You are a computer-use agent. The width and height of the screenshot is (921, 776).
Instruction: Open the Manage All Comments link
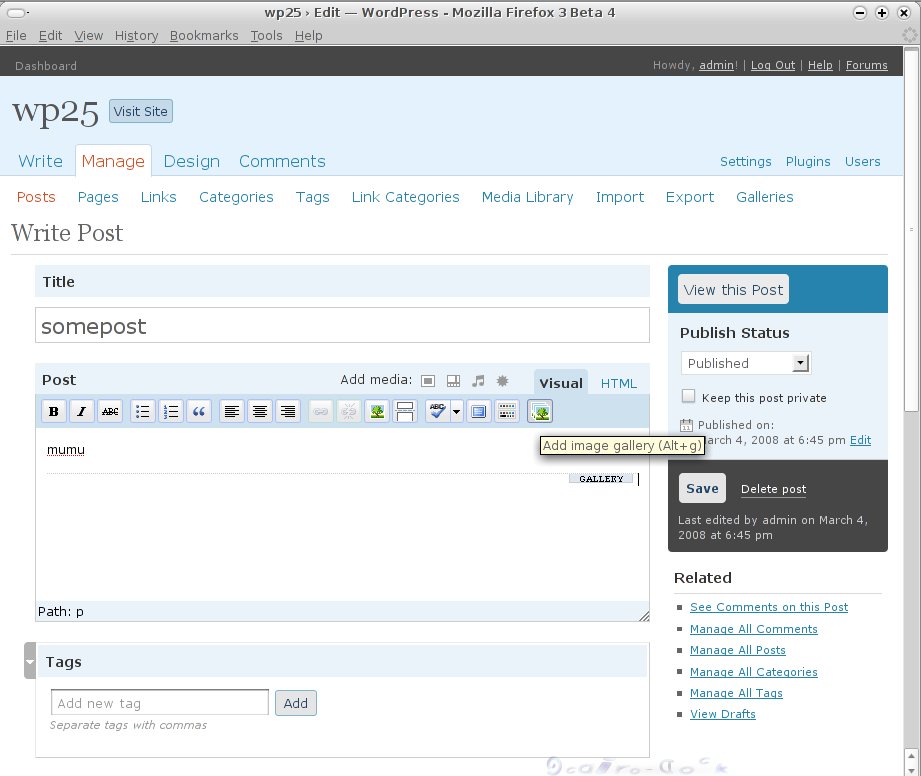coord(754,629)
